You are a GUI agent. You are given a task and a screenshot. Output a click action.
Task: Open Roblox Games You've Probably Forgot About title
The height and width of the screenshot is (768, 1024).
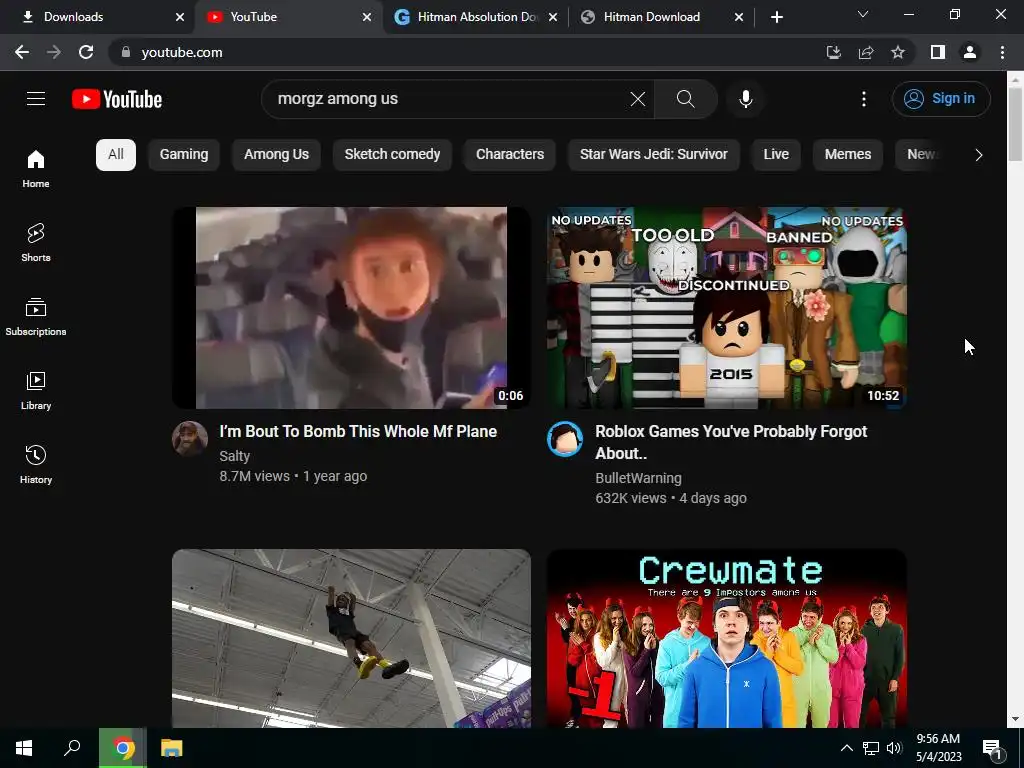tap(731, 442)
